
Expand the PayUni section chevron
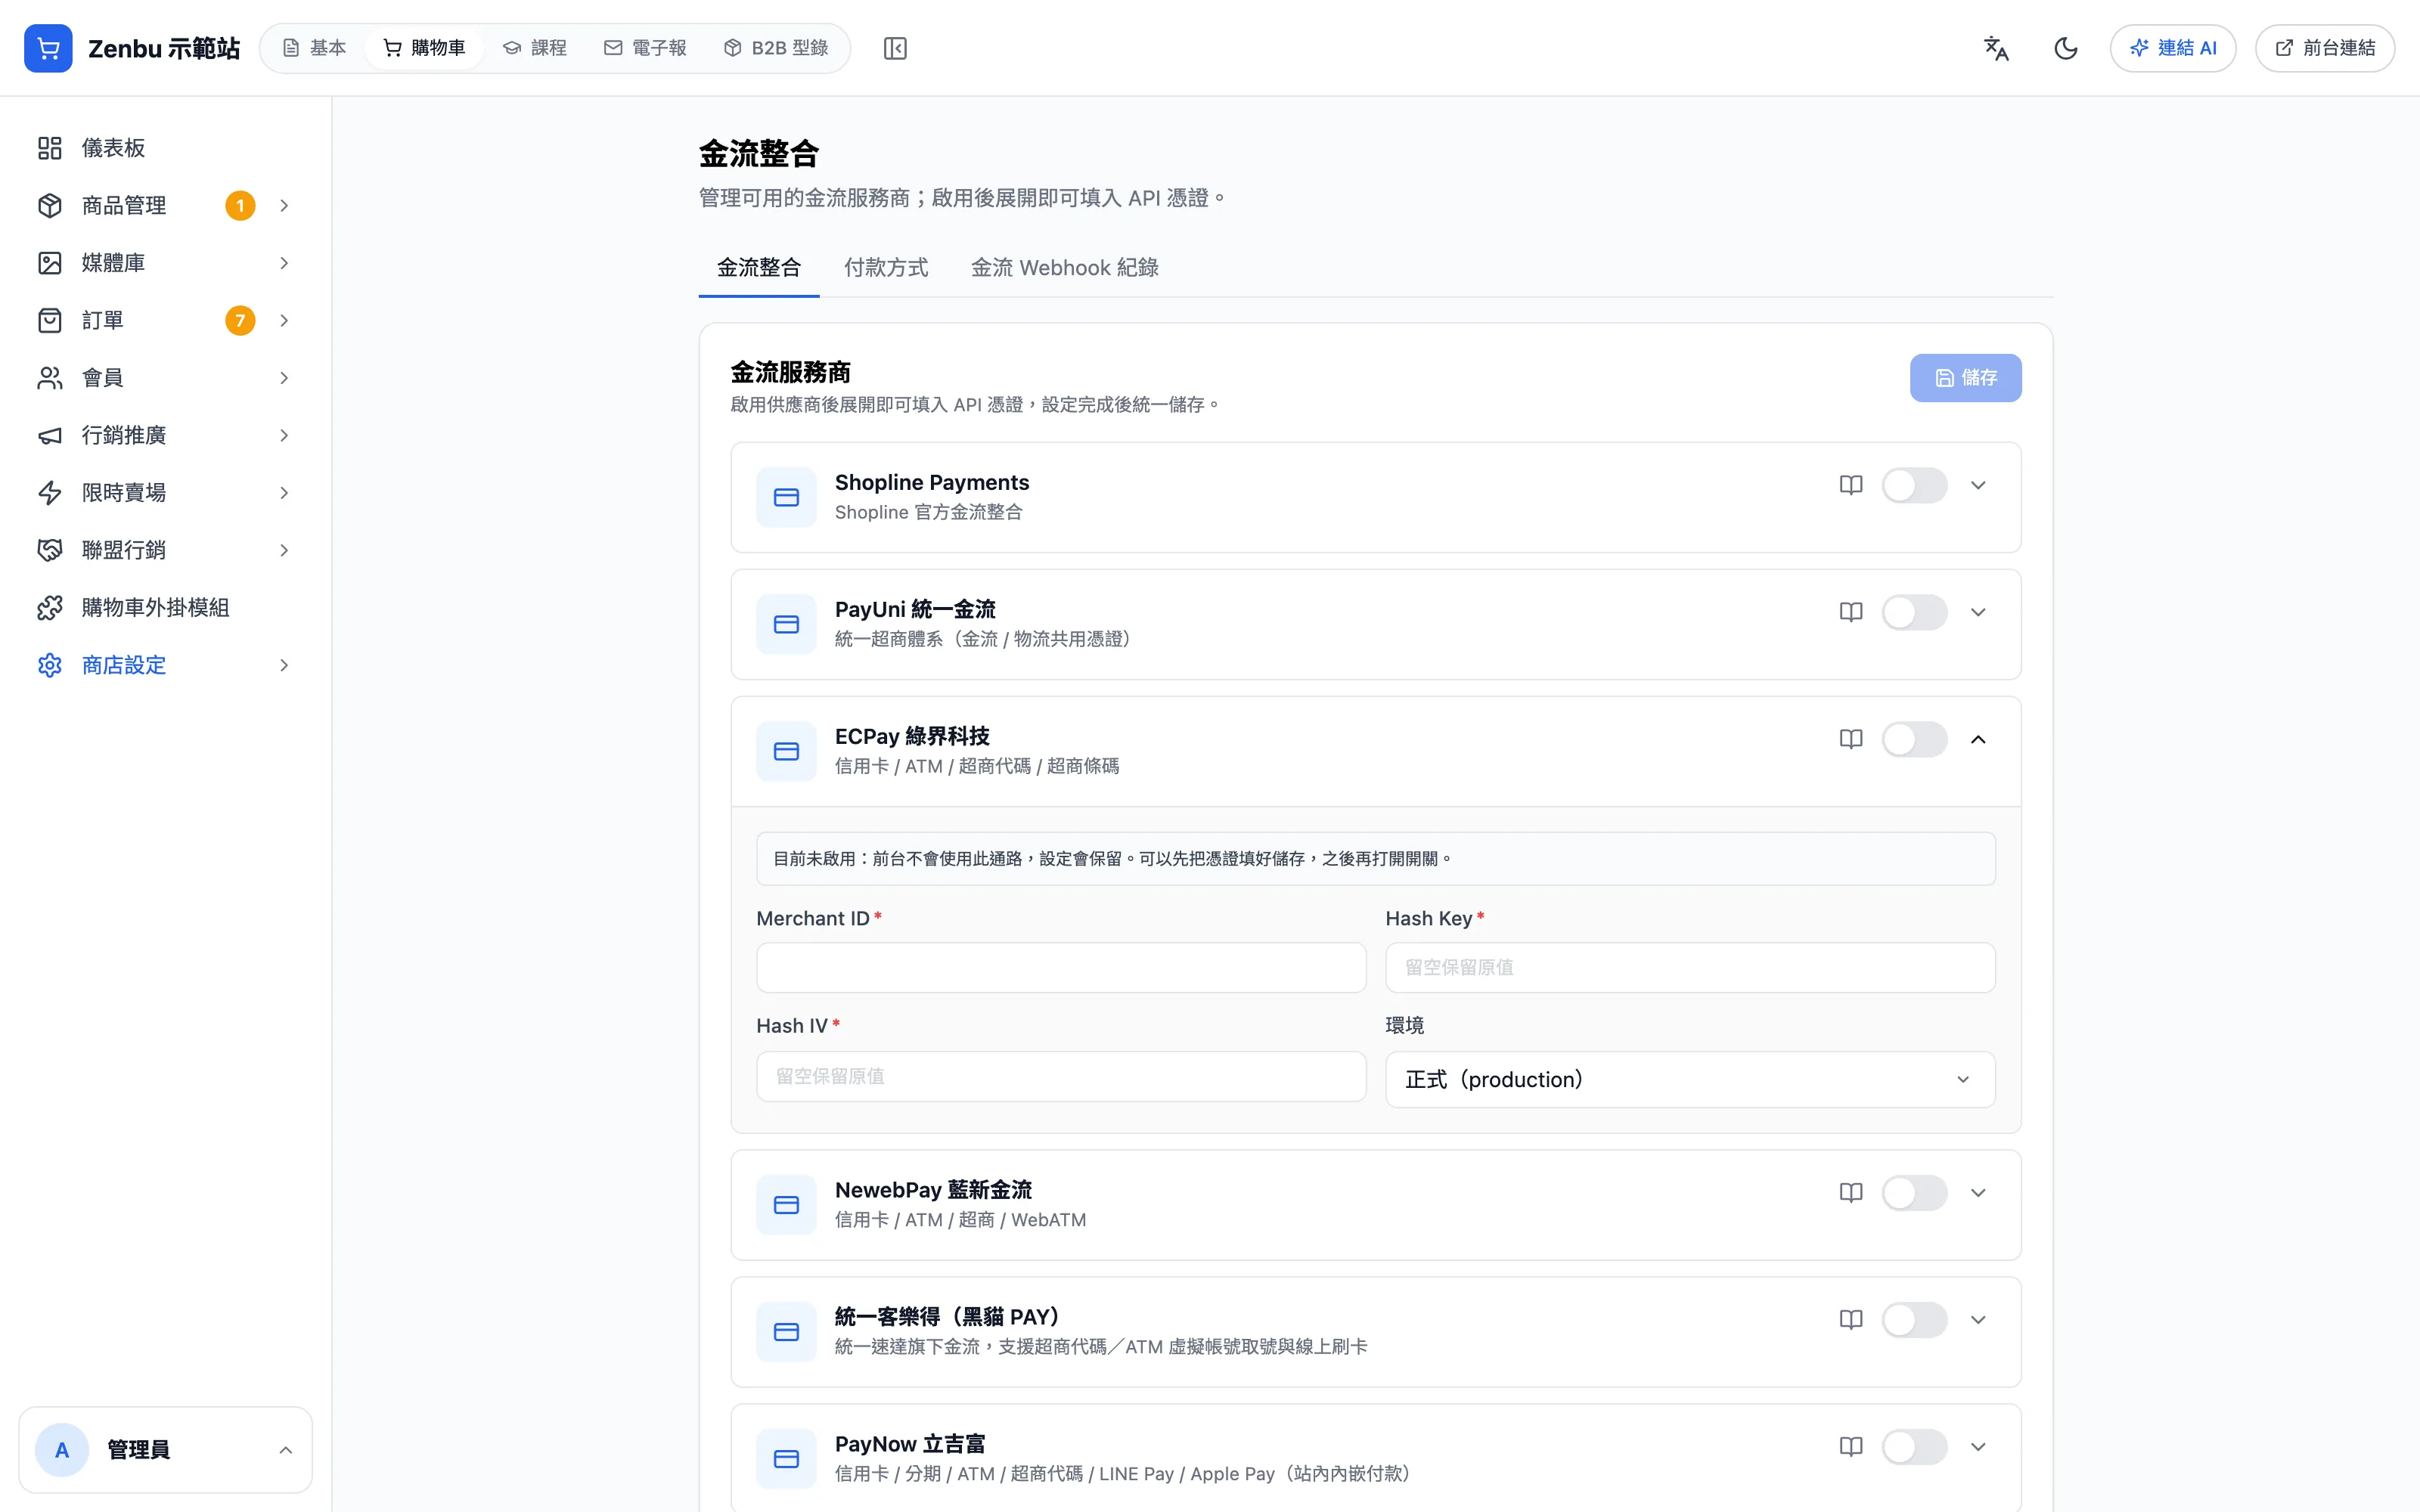1978,612
